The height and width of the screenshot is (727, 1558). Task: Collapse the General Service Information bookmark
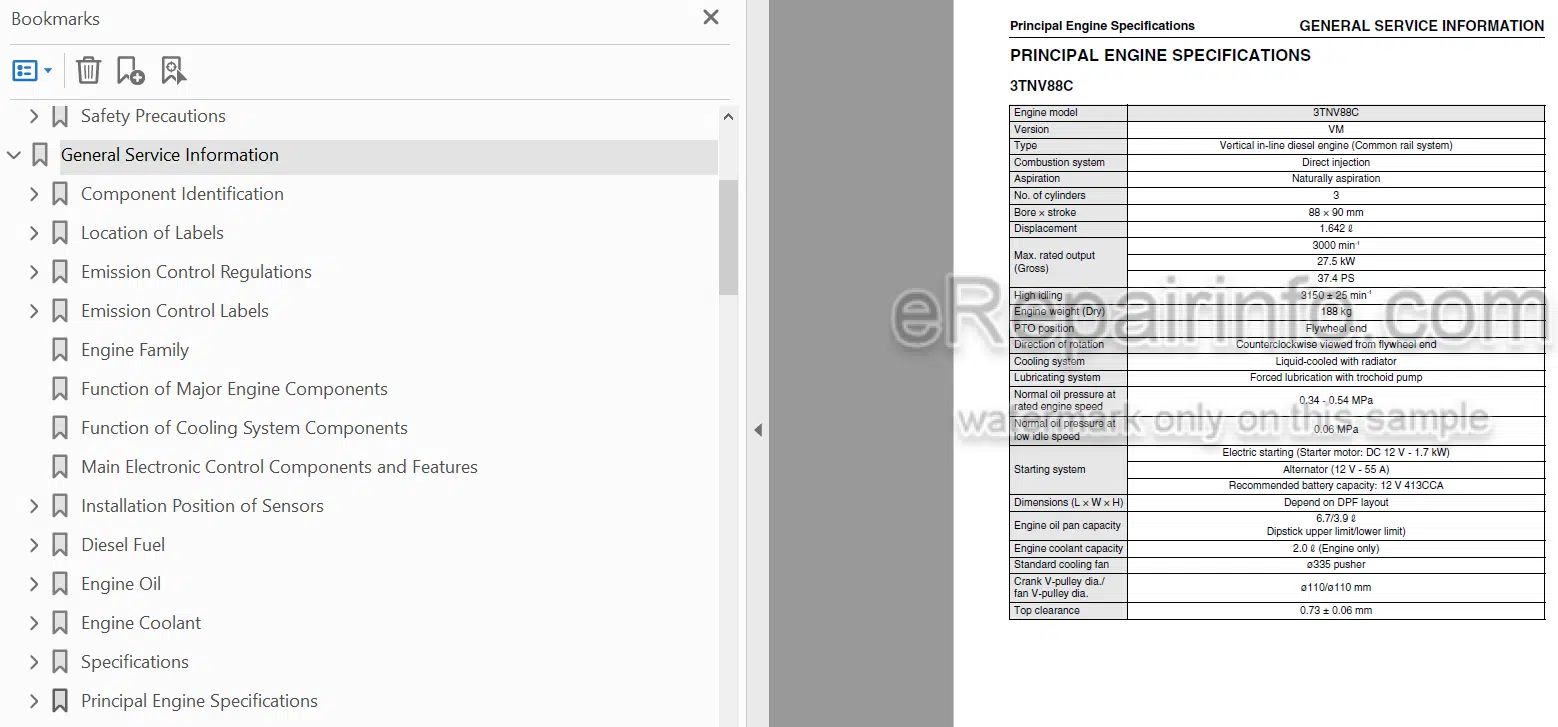coord(14,155)
